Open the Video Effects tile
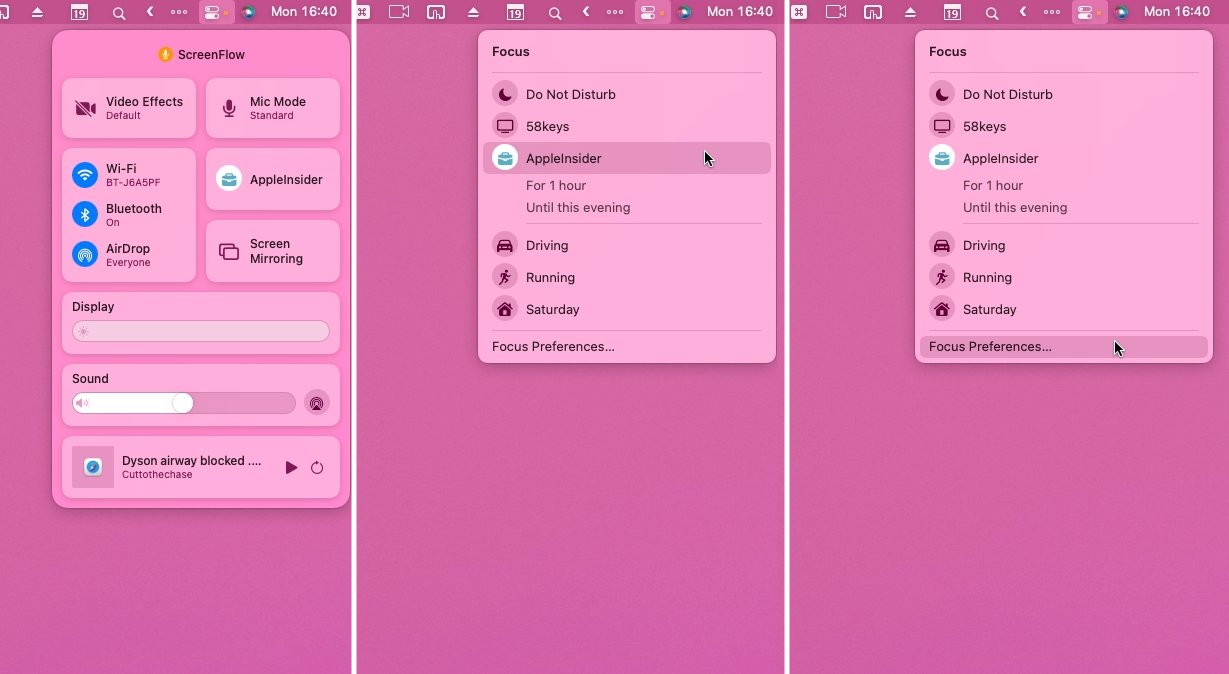The height and width of the screenshot is (674, 1229). pyautogui.click(x=129, y=108)
